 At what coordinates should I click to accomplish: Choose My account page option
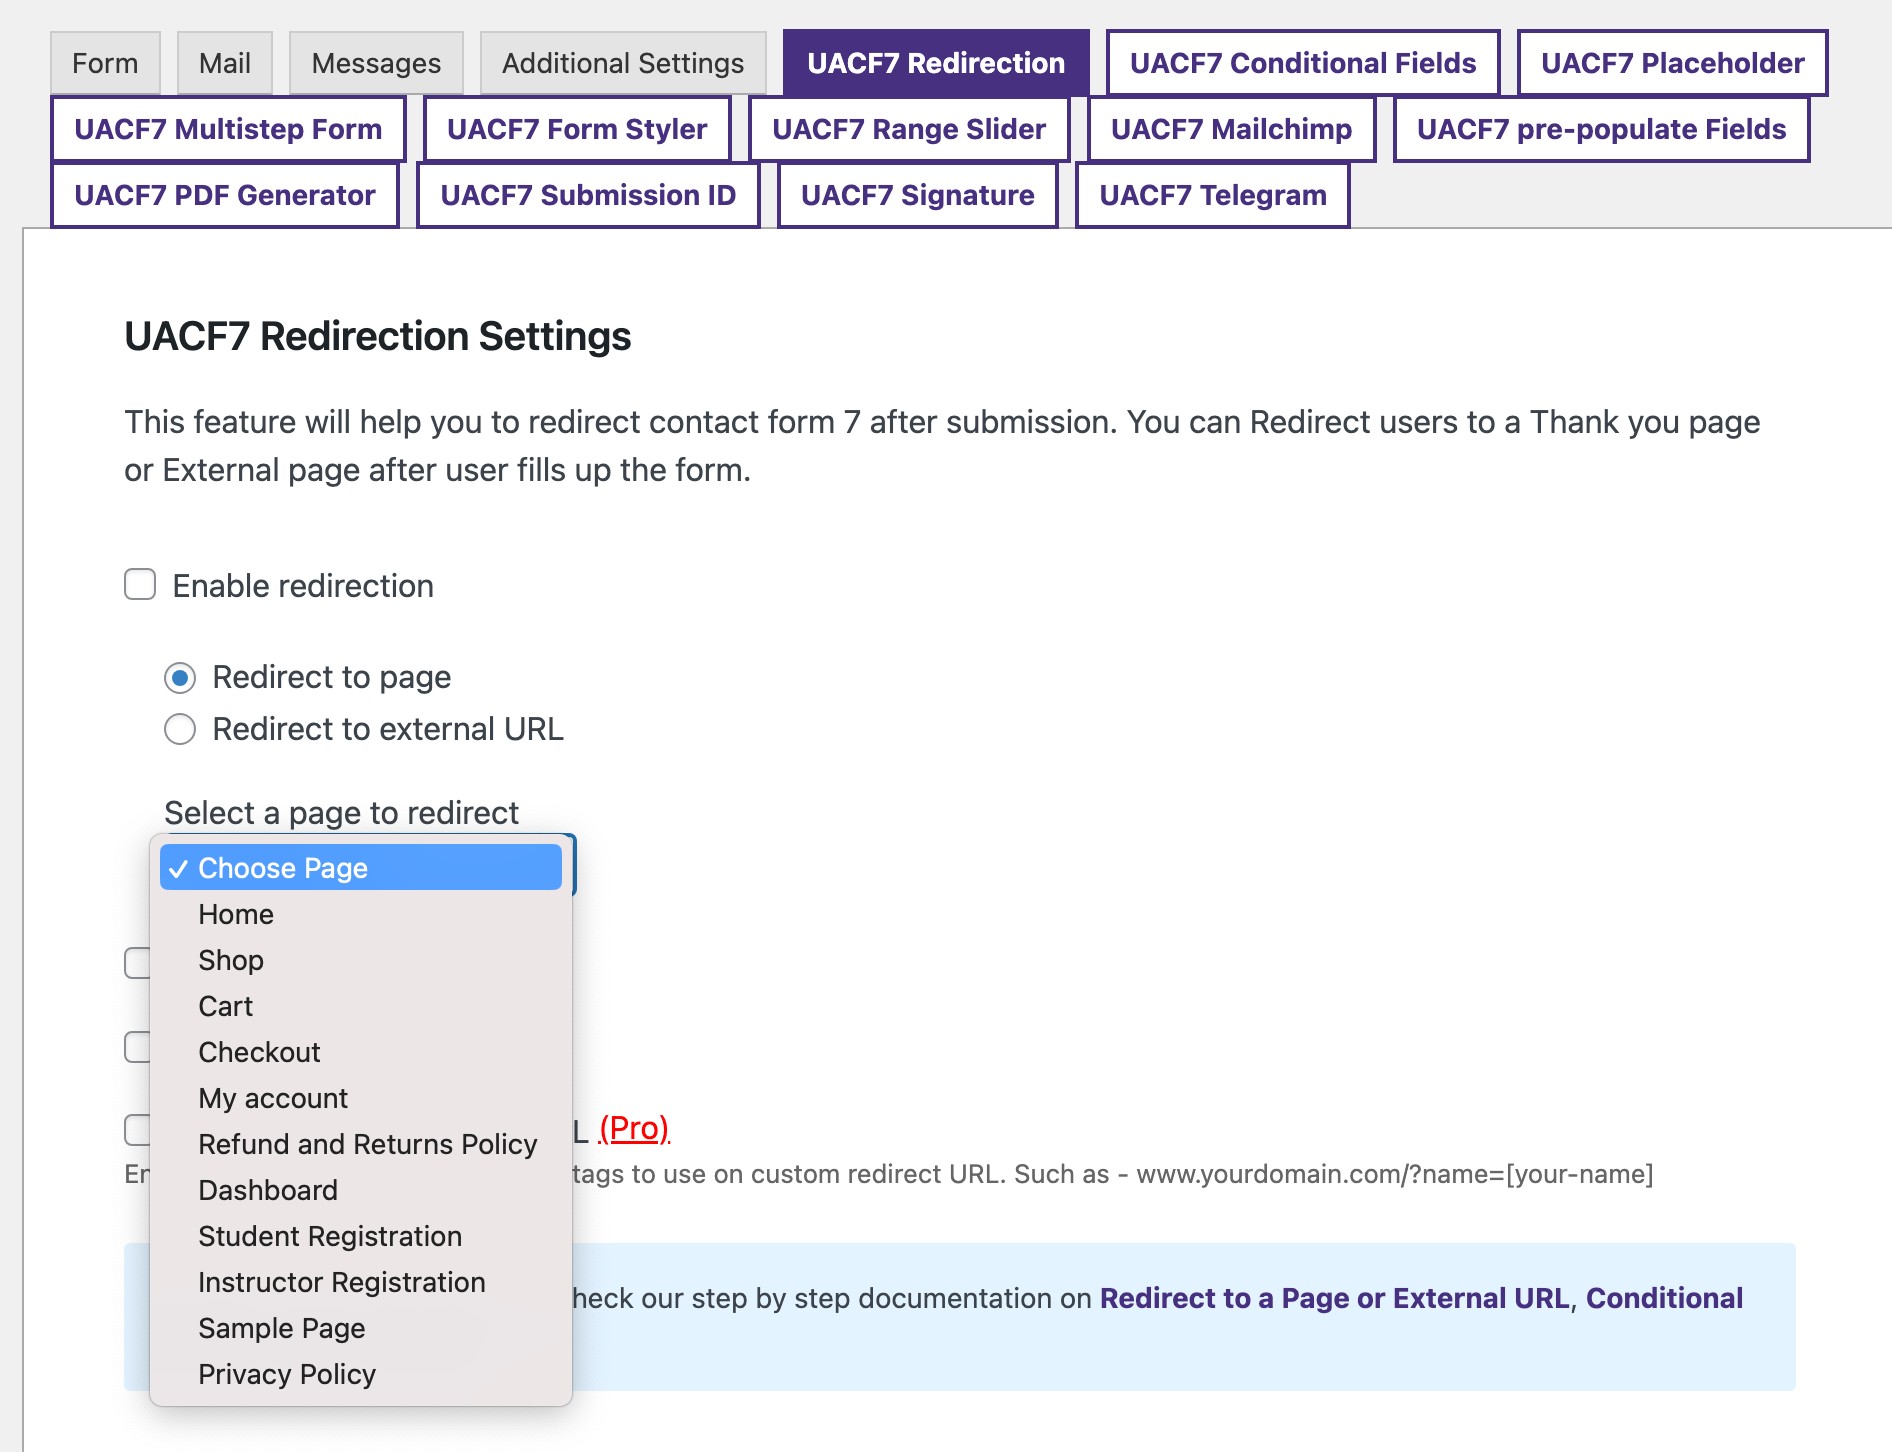point(361,1098)
